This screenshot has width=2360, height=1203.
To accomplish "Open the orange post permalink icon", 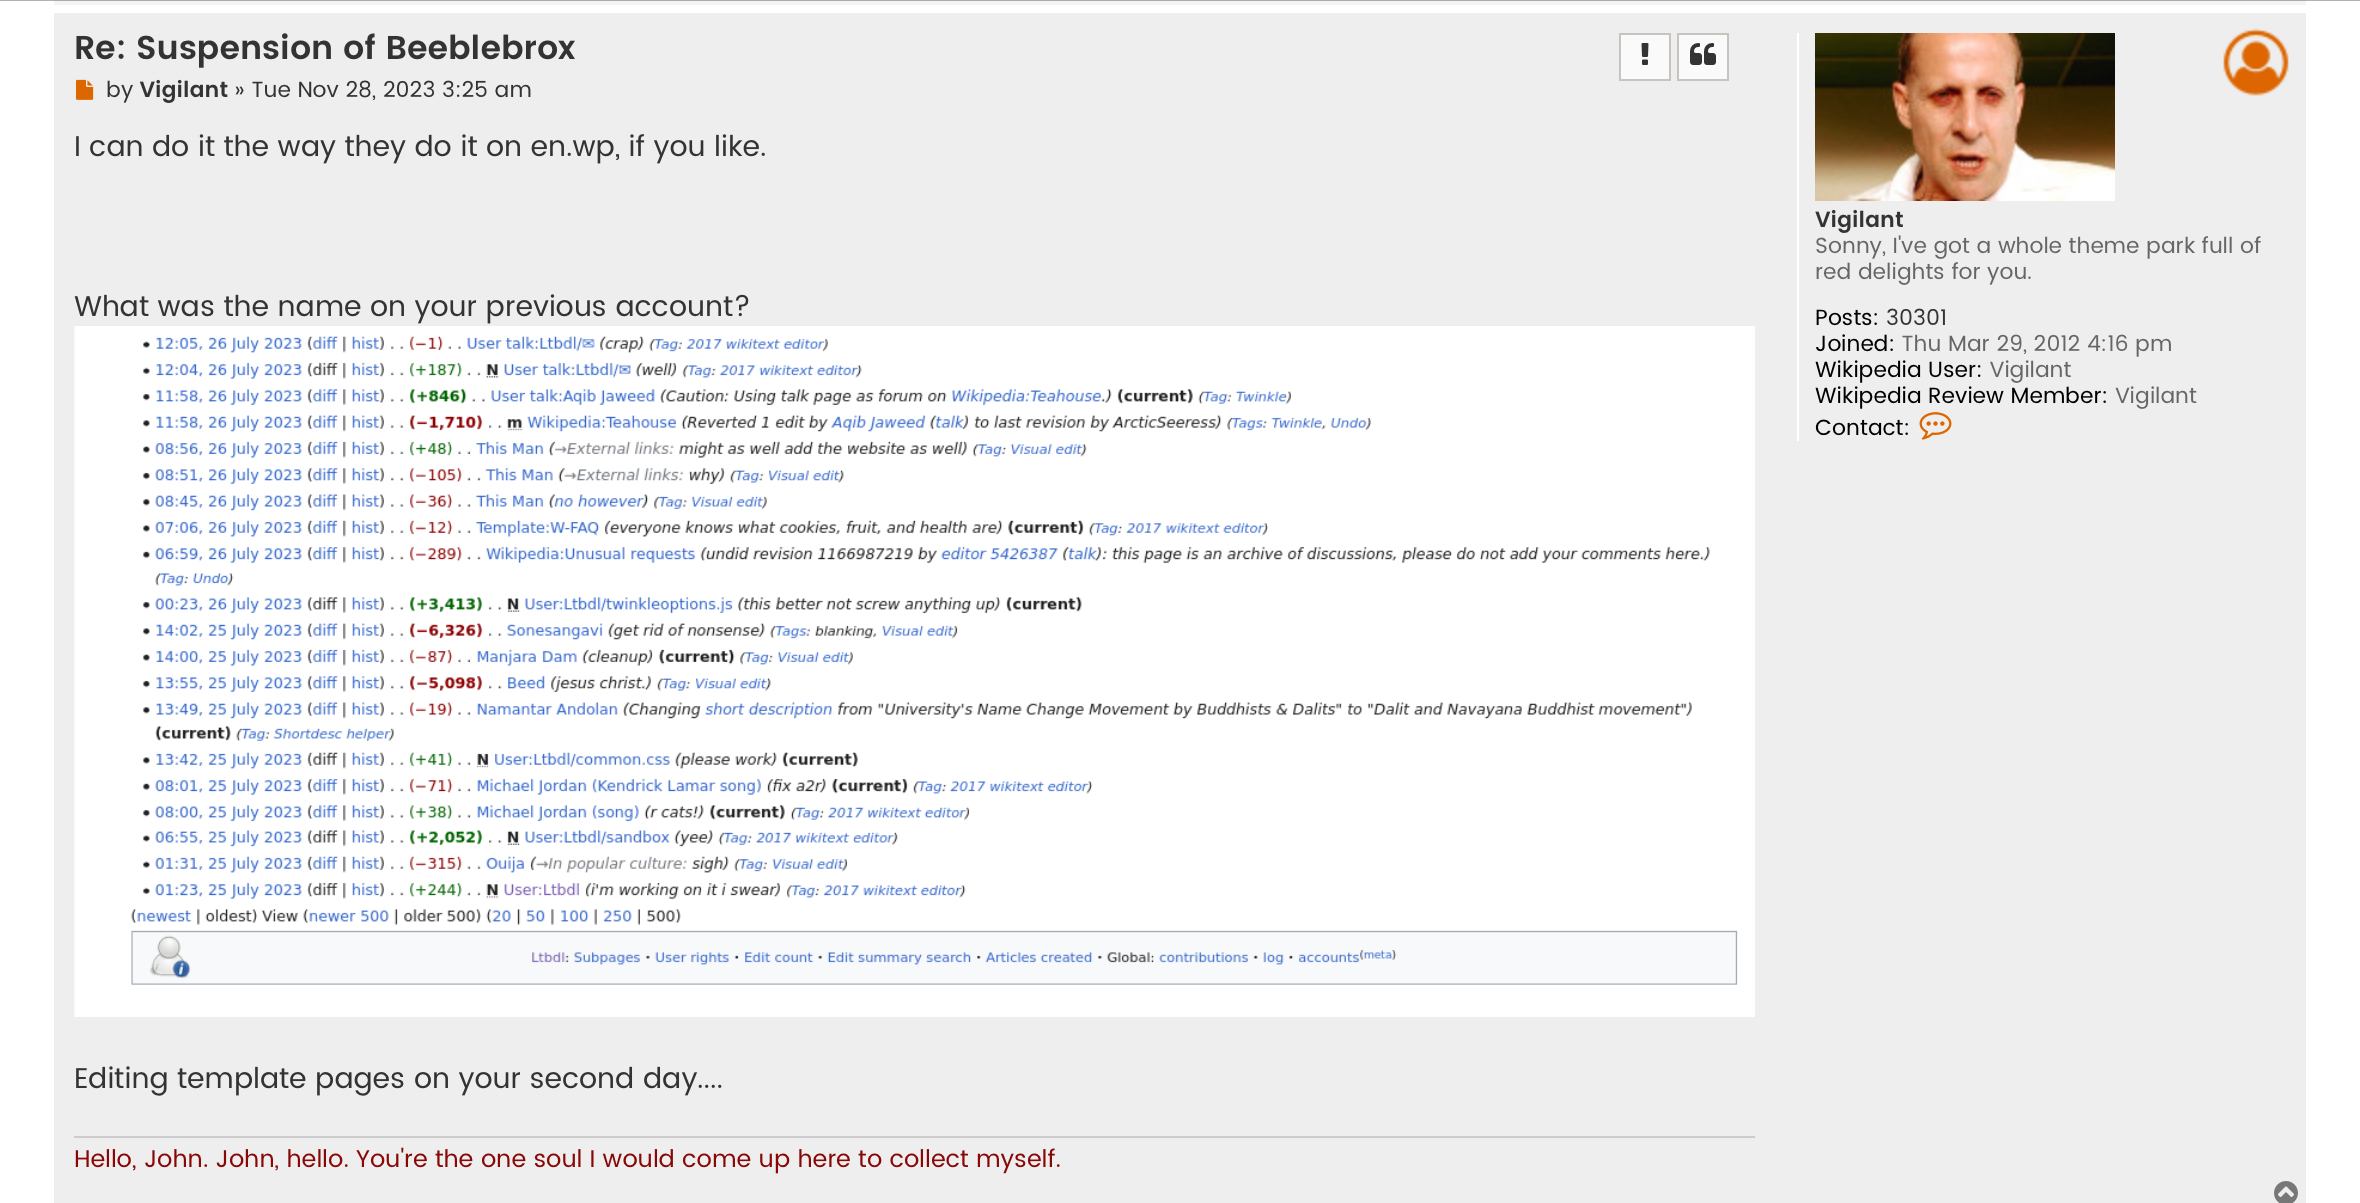I will 85,90.
